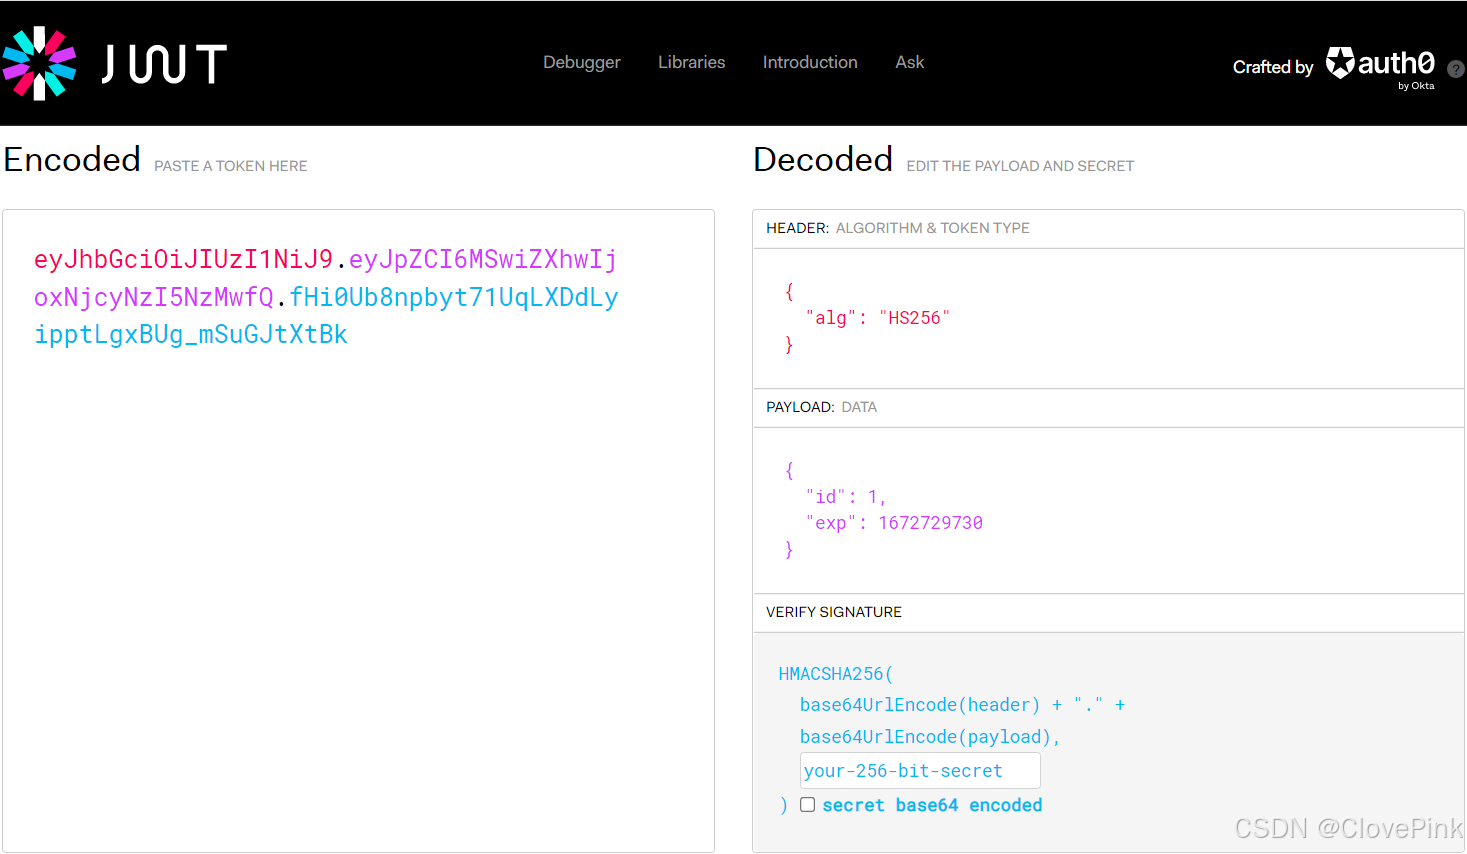The height and width of the screenshot is (854, 1467).
Task: Click the colorful JWT star logo icon
Action: pos(40,63)
